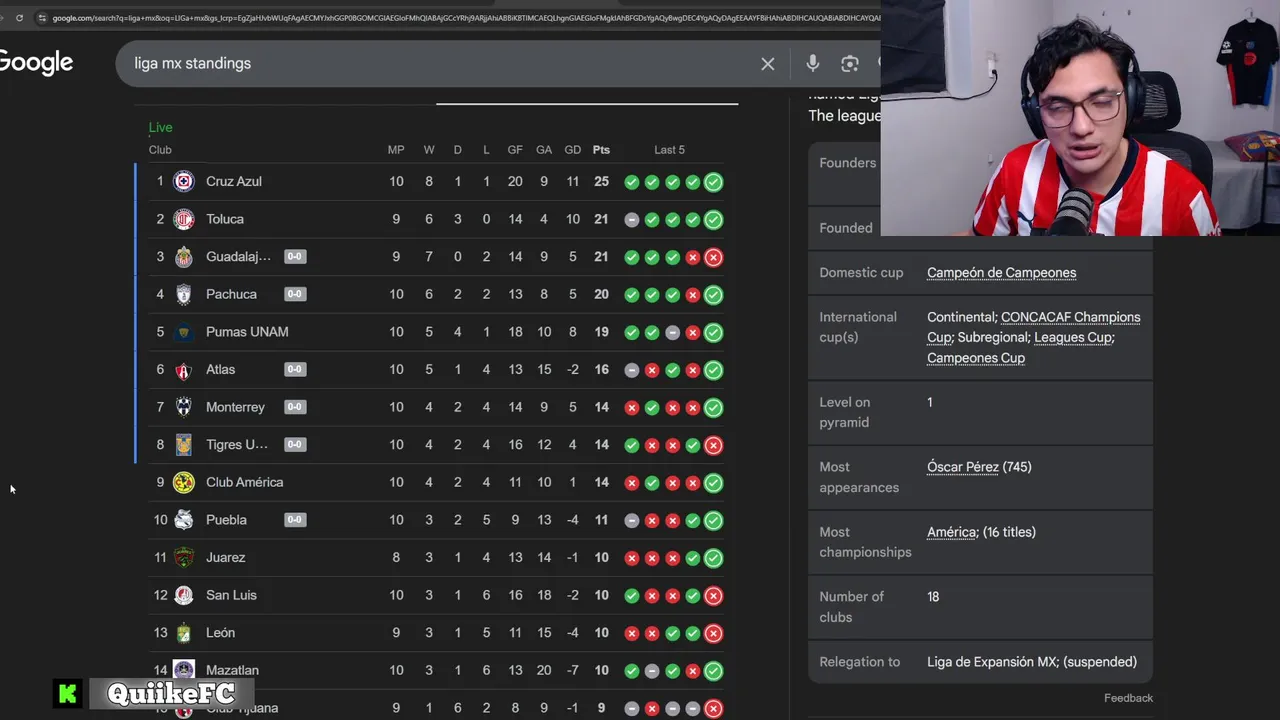
Task: Open the Leagues Cup link
Action: click(x=1072, y=337)
